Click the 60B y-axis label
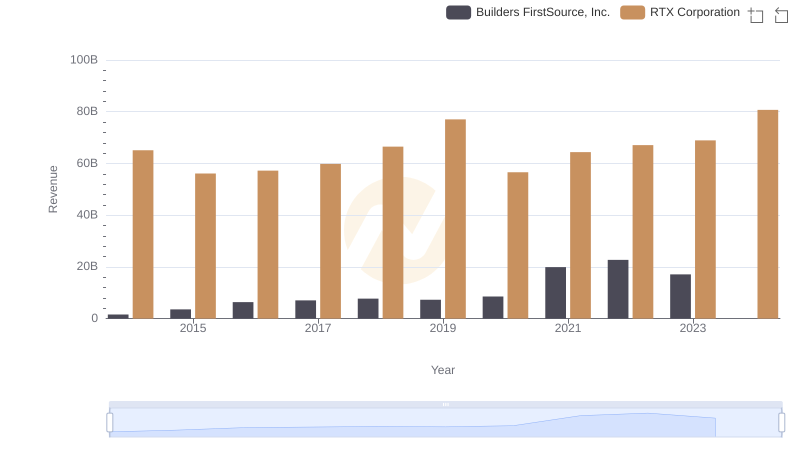Image resolution: width=800 pixels, height=461 pixels. pyautogui.click(x=87, y=163)
